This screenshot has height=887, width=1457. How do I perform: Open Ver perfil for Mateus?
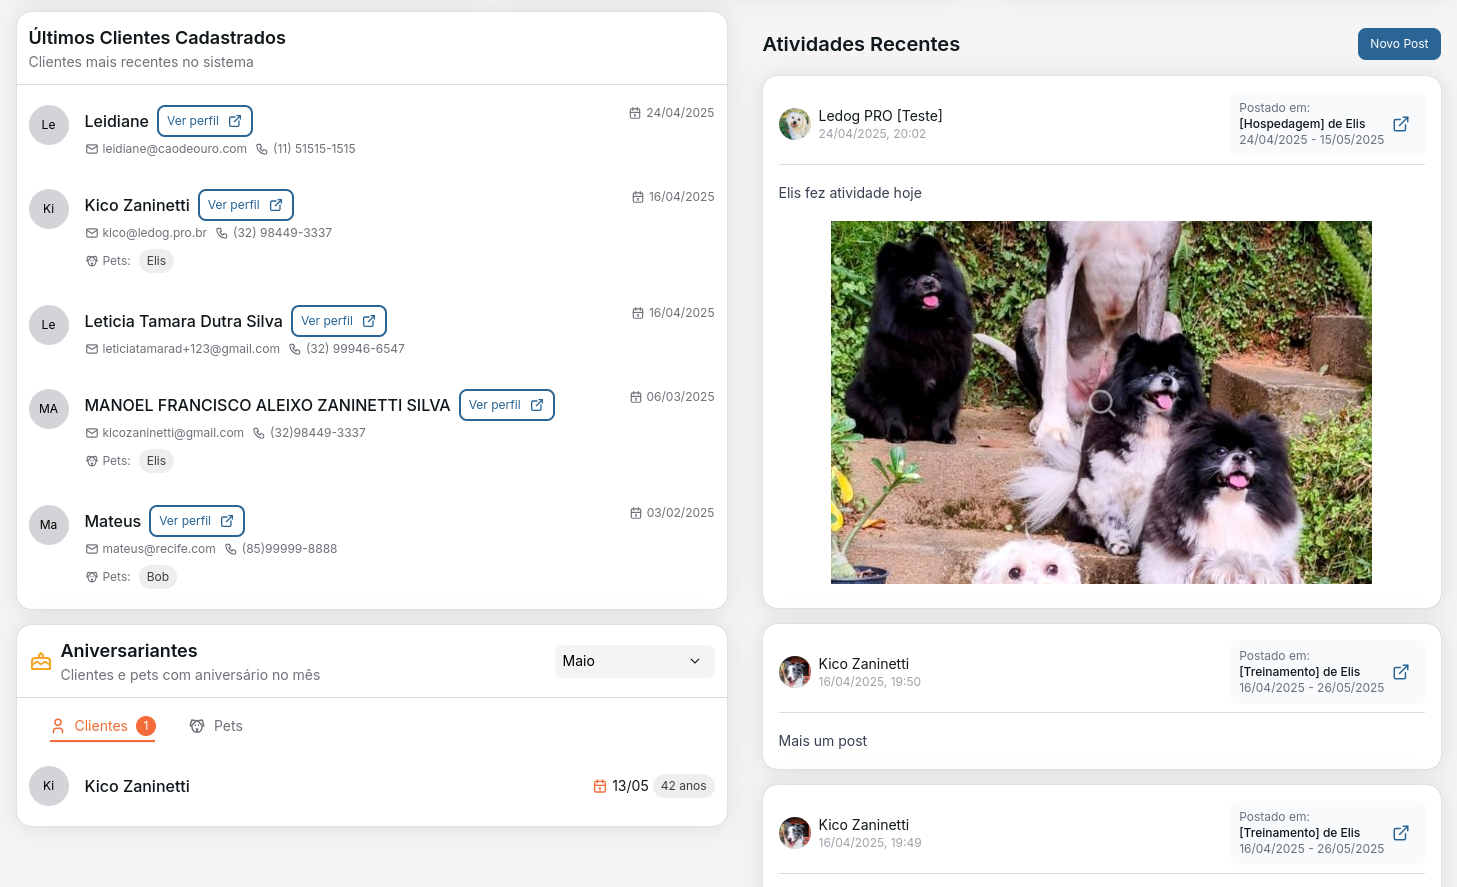coord(196,521)
